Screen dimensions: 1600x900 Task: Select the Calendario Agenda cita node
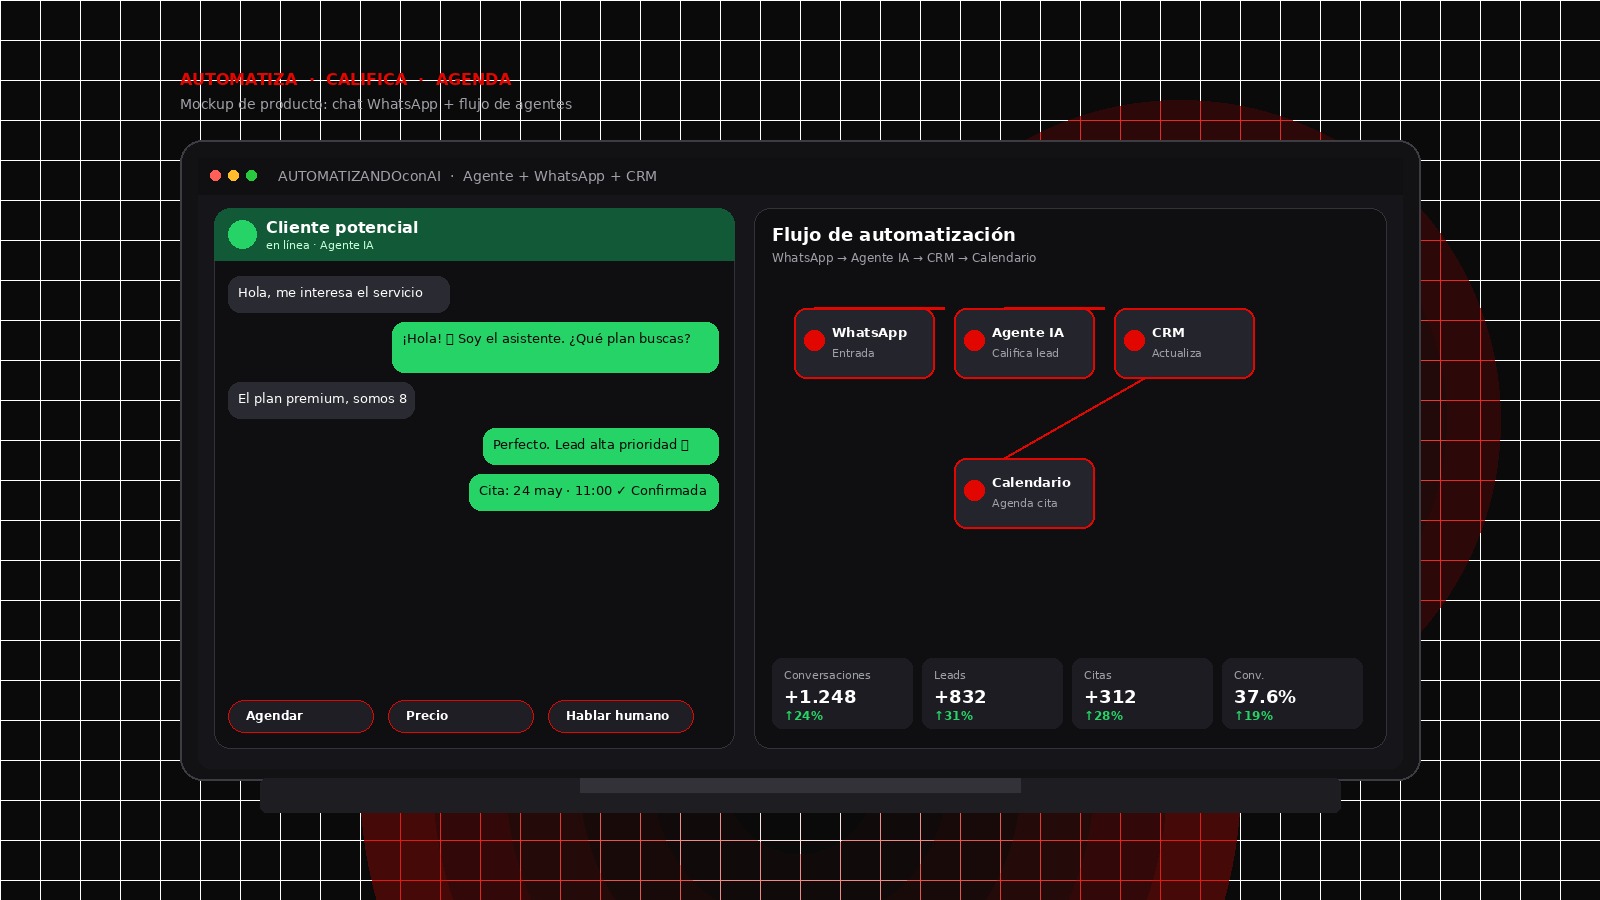click(x=1024, y=493)
